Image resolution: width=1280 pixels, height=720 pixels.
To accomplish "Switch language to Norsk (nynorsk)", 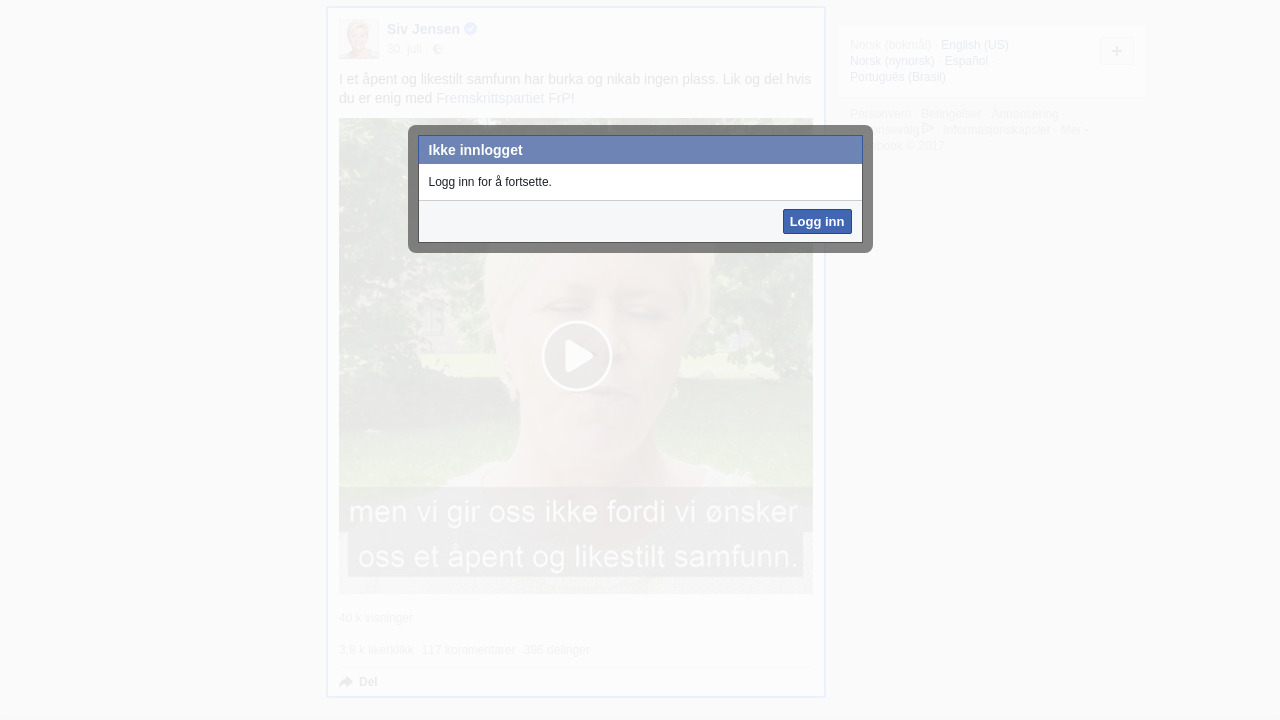I will pyautogui.click(x=892, y=61).
